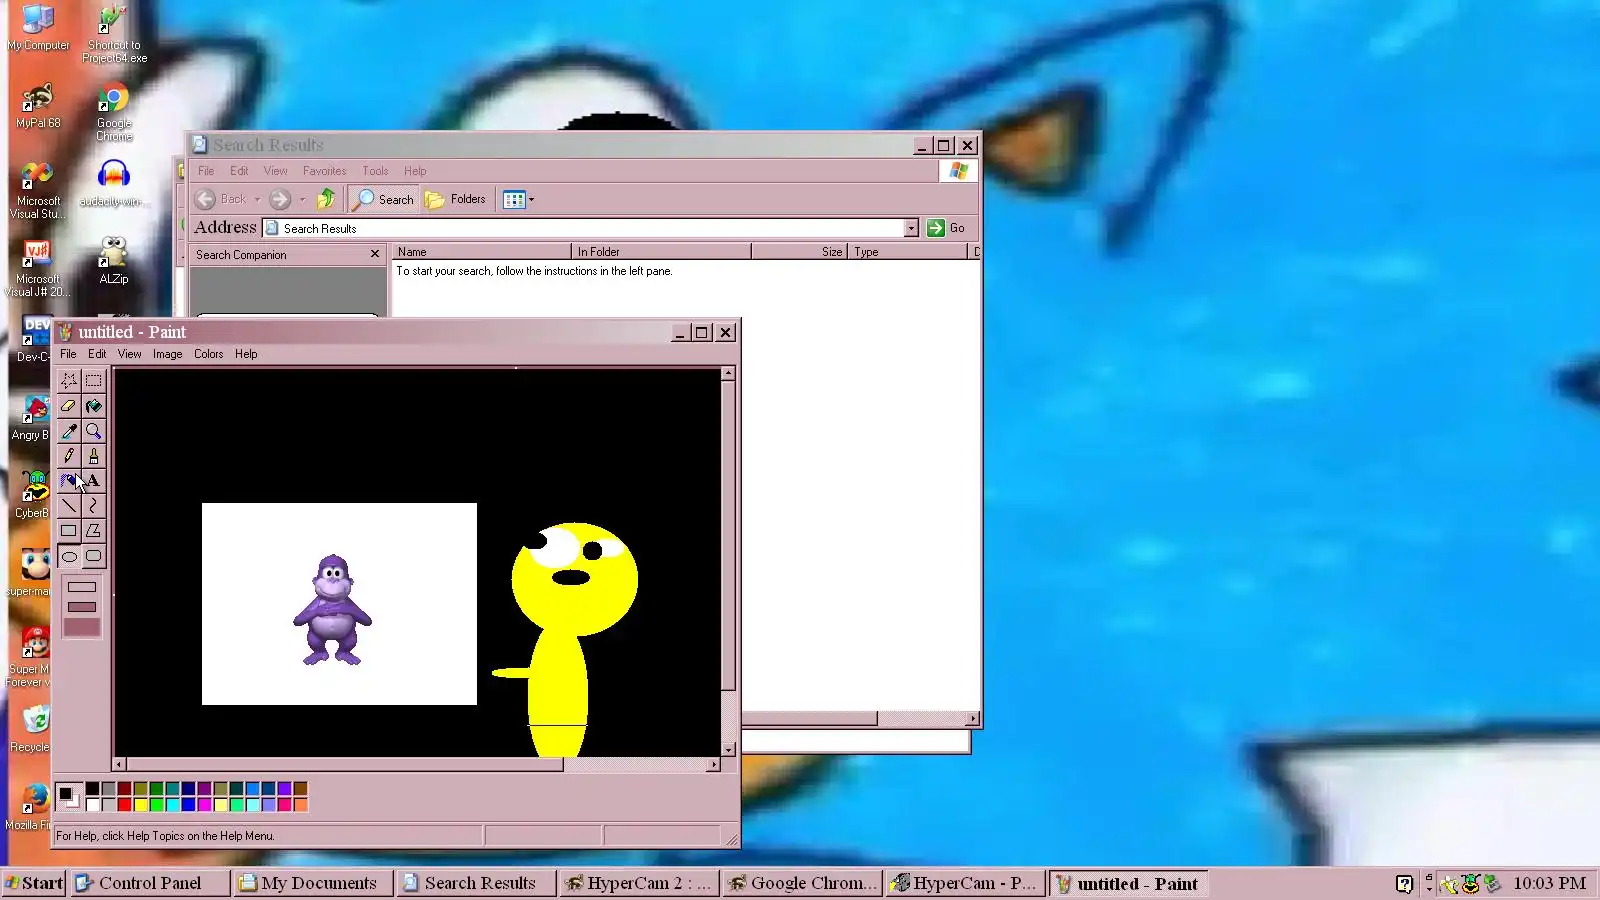Screen dimensions: 1600x900
Task: Open the My Computer desktop icon
Action: 38,28
